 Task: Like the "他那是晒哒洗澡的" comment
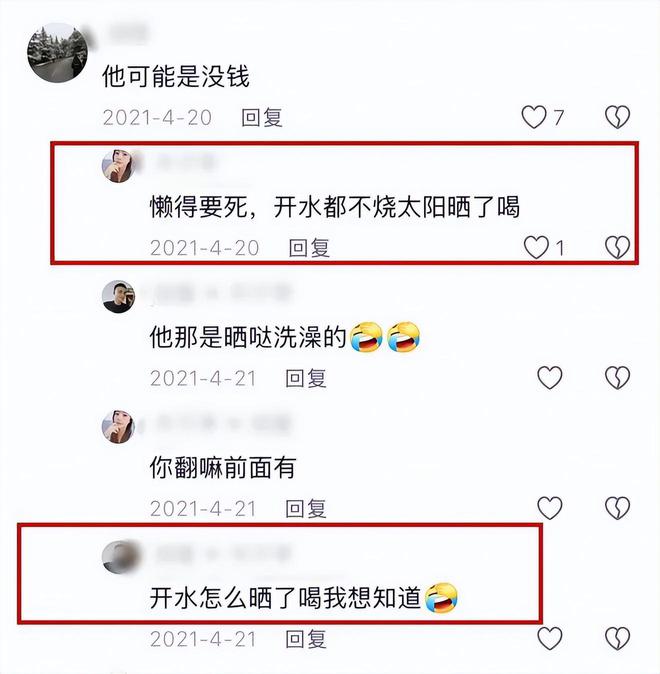[x=550, y=378]
